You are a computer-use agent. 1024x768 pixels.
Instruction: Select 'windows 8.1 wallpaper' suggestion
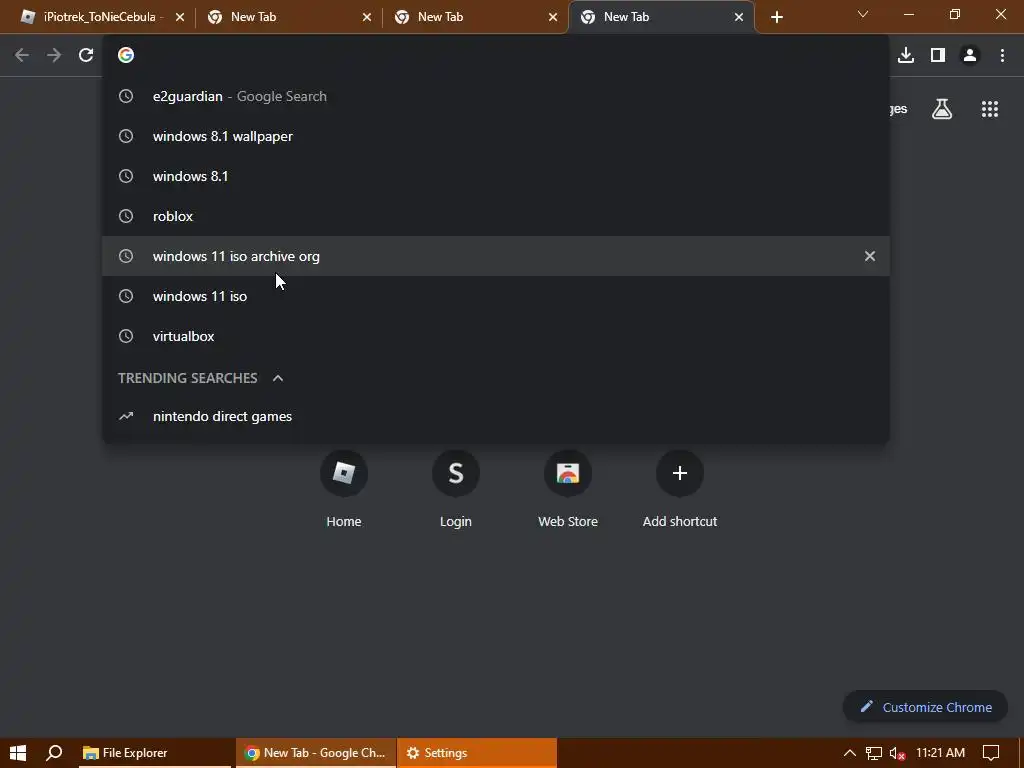click(x=496, y=136)
